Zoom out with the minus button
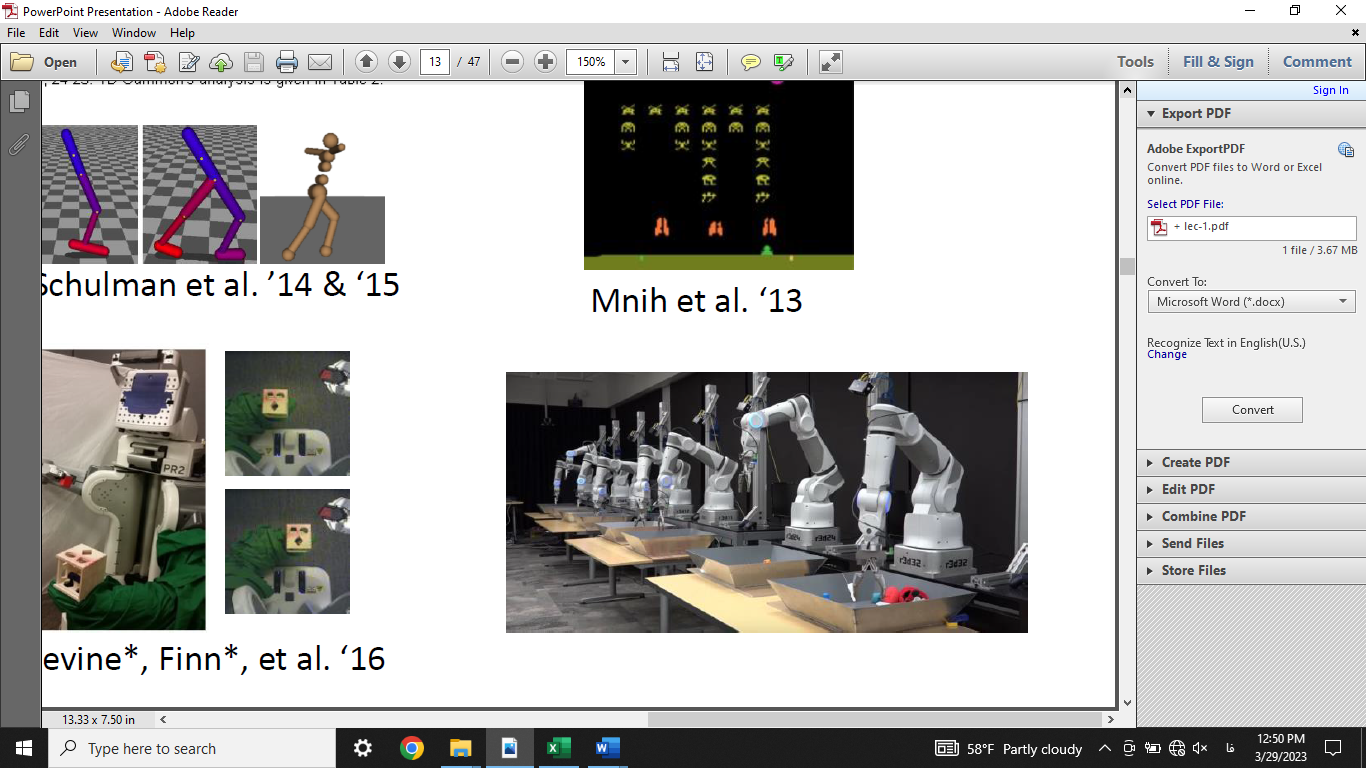 point(512,62)
